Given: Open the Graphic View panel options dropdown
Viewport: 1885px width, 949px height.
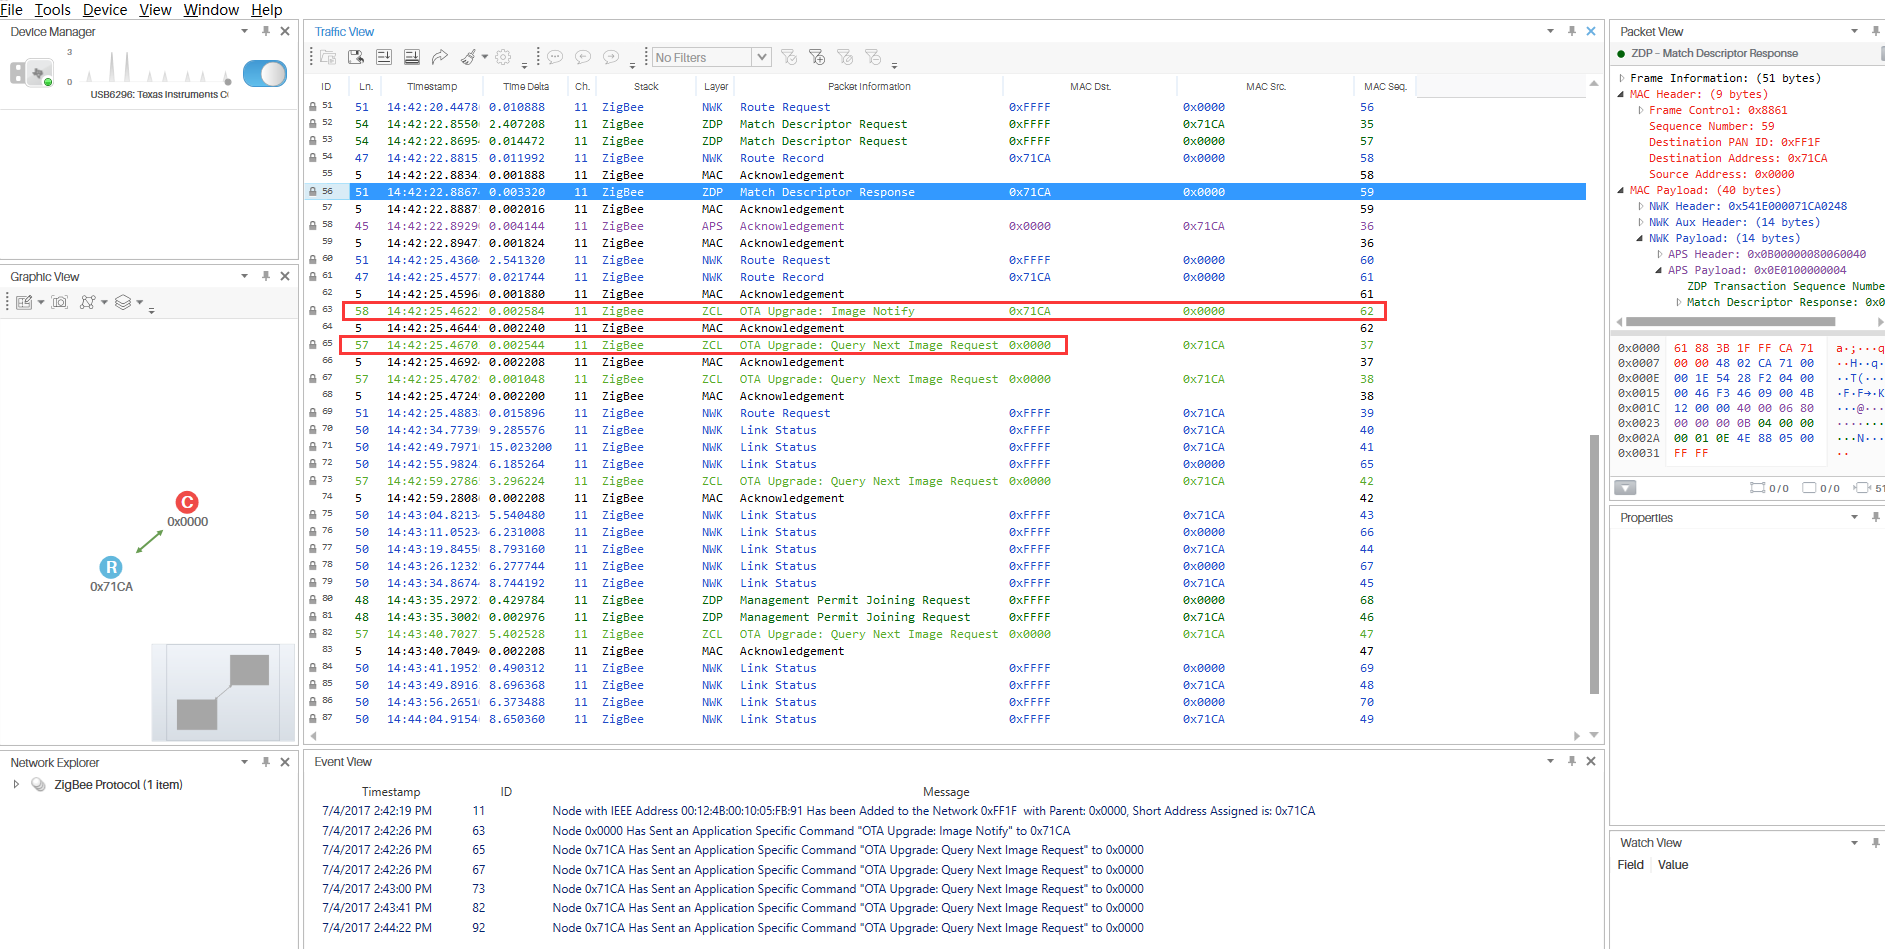Looking at the screenshot, I should pos(244,276).
